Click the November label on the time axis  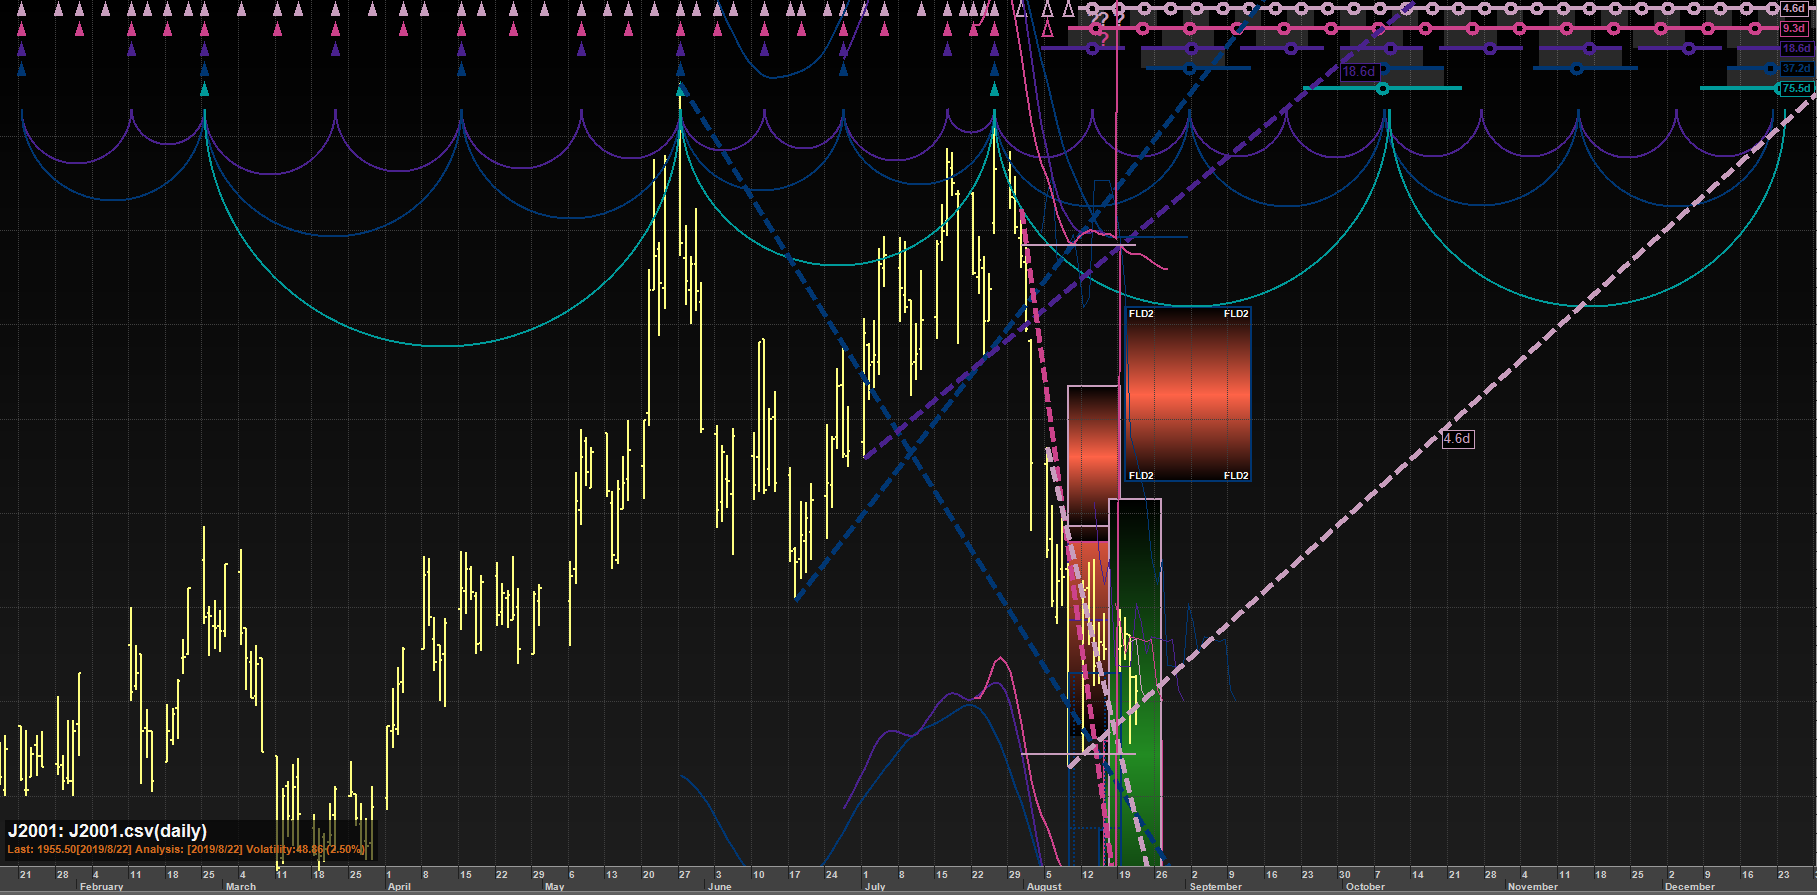1532,887
